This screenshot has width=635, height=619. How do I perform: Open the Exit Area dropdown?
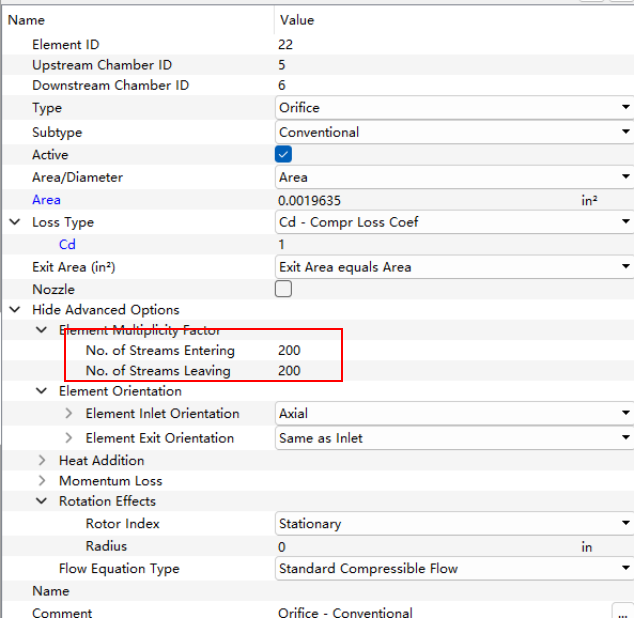tap(454, 267)
